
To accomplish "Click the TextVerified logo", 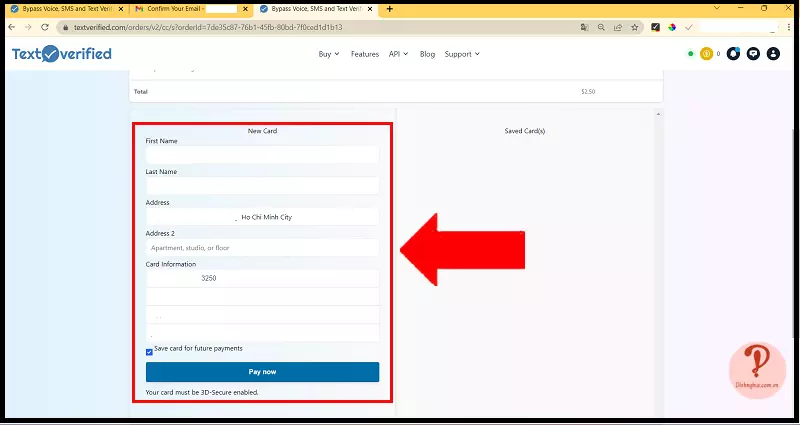I will [x=62, y=54].
